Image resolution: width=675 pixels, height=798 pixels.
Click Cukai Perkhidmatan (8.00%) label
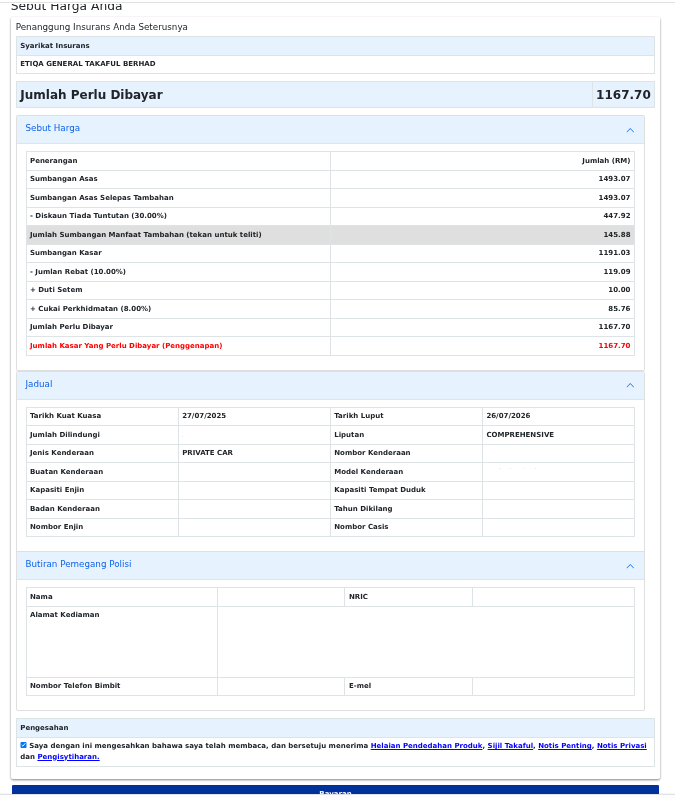(91, 308)
